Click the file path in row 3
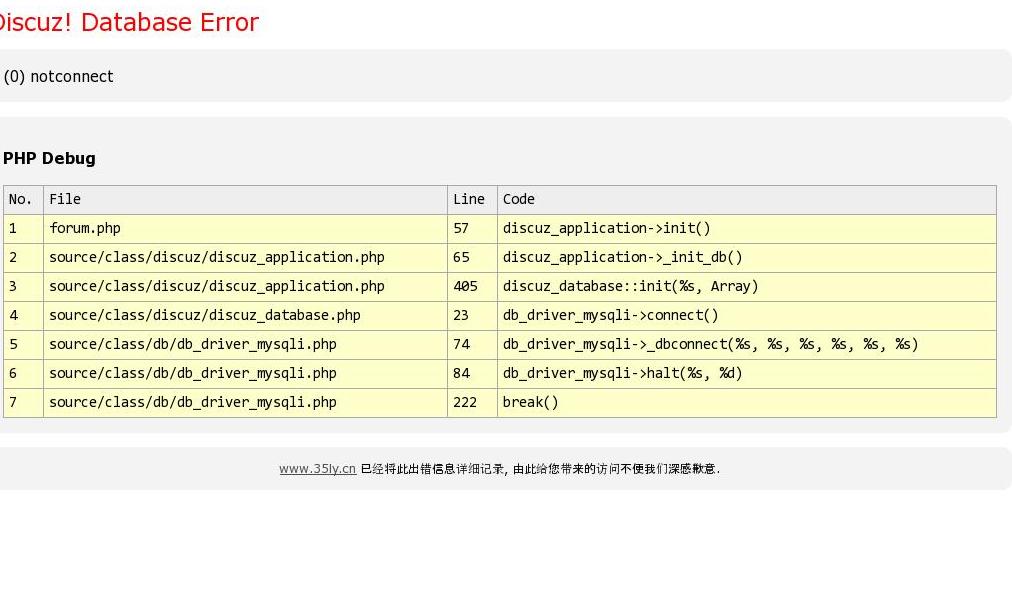Image resolution: width=1012 pixels, height=590 pixels. (x=245, y=287)
